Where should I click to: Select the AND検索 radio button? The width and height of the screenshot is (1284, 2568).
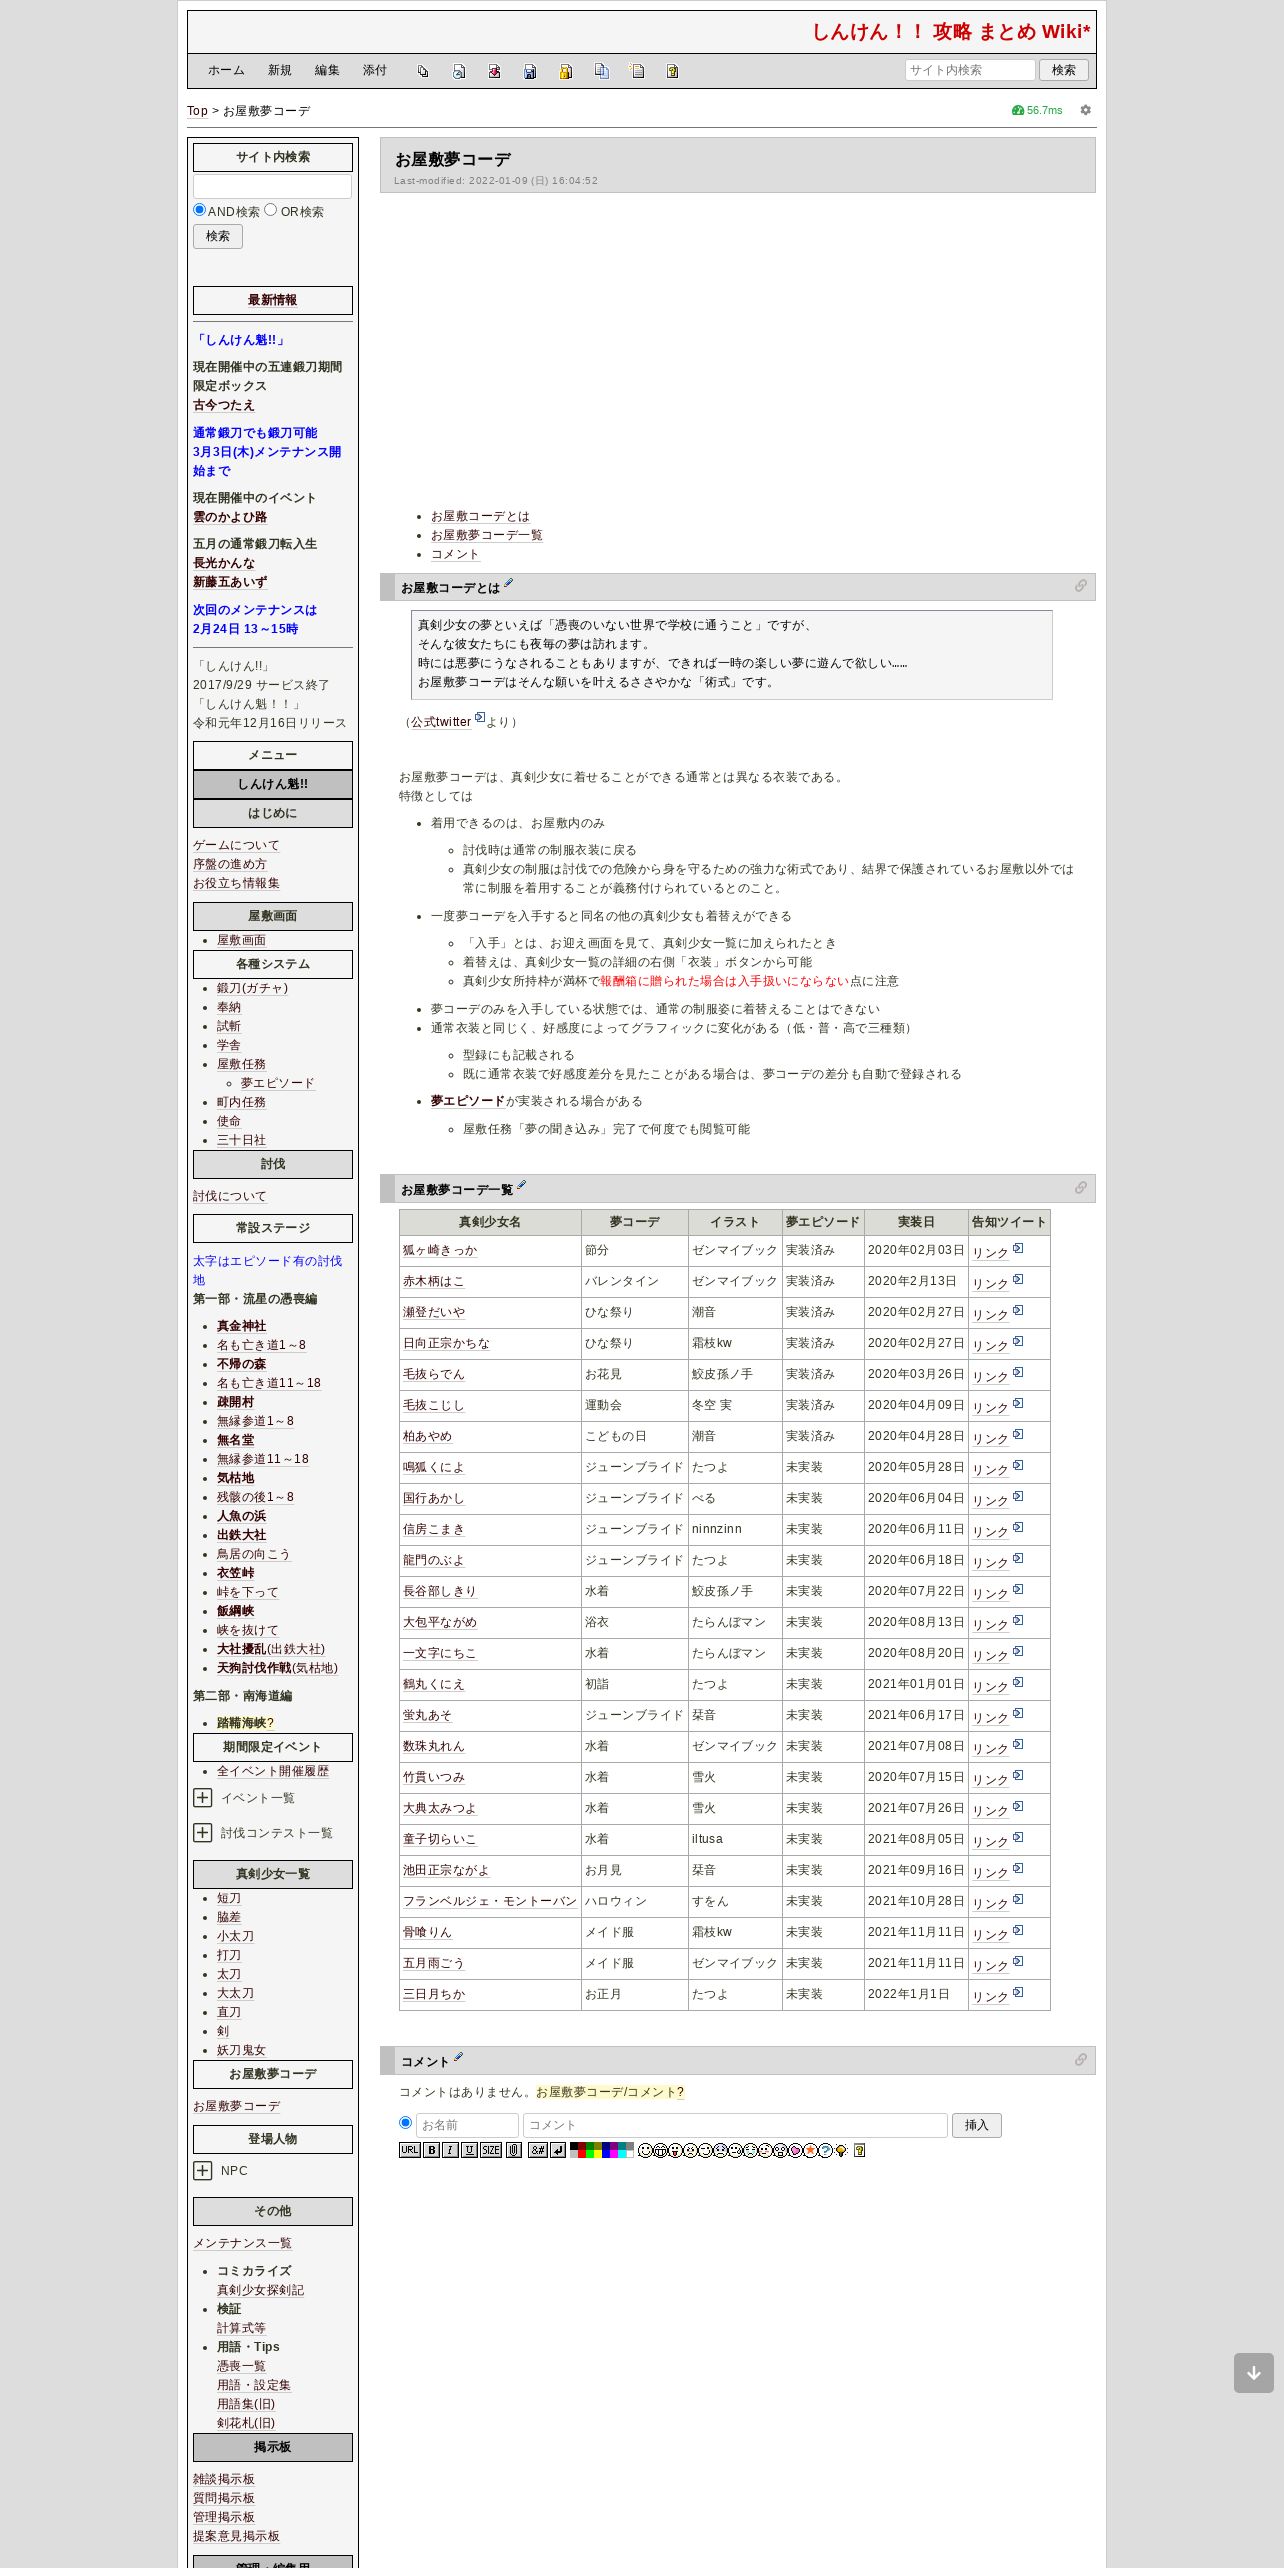pyautogui.click(x=199, y=210)
